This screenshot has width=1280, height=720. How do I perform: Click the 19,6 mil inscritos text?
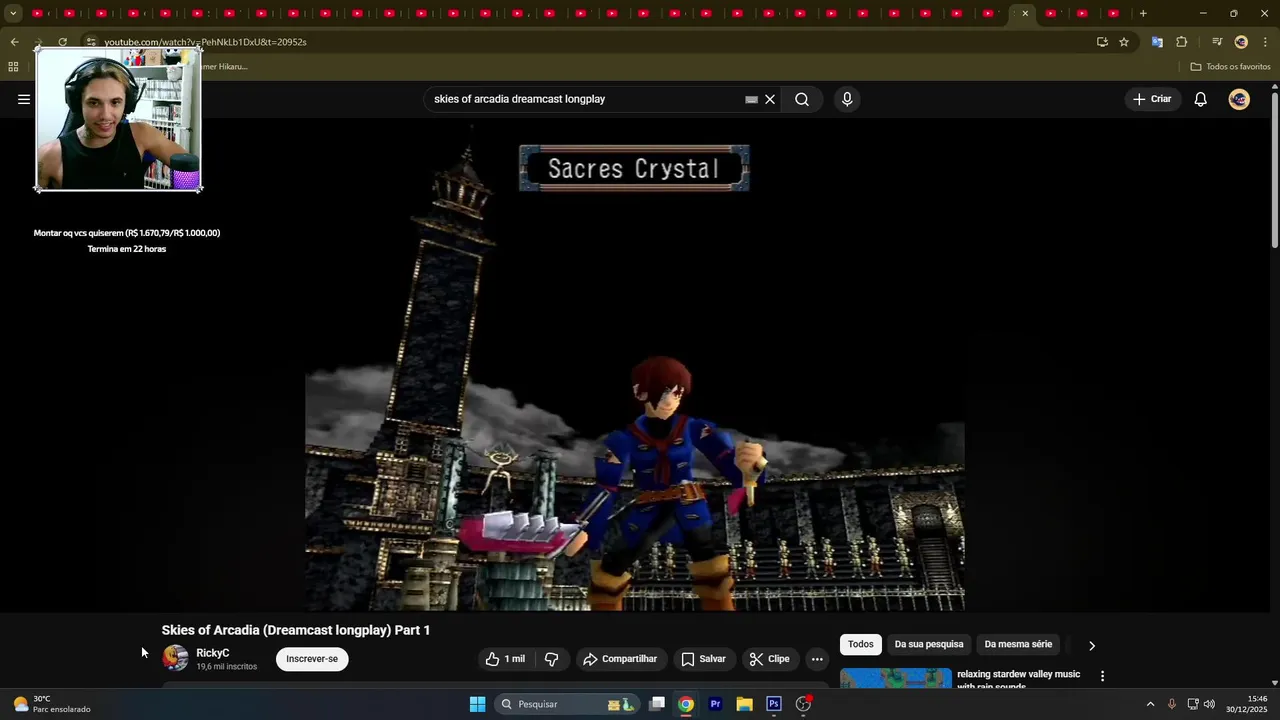[226, 667]
